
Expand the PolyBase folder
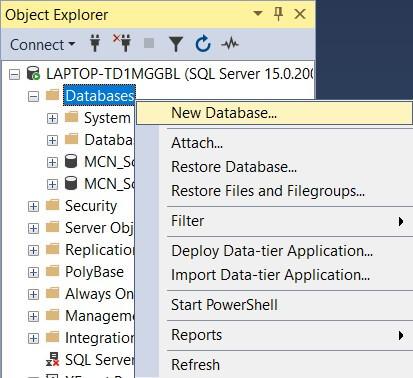click(33, 272)
